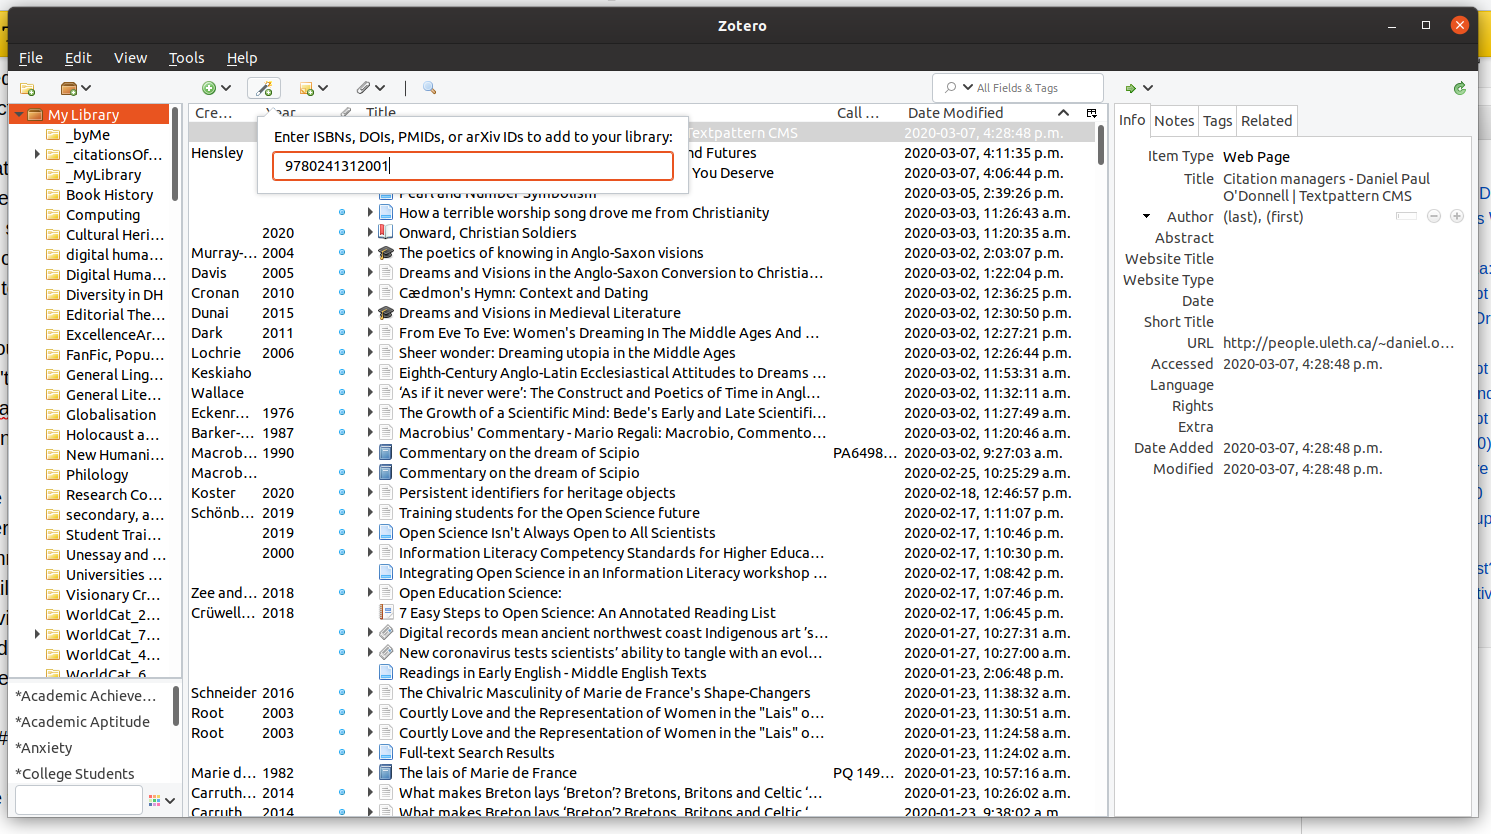Select the Globalisation collection
Viewport: 1491px width, 834px height.
coord(111,415)
